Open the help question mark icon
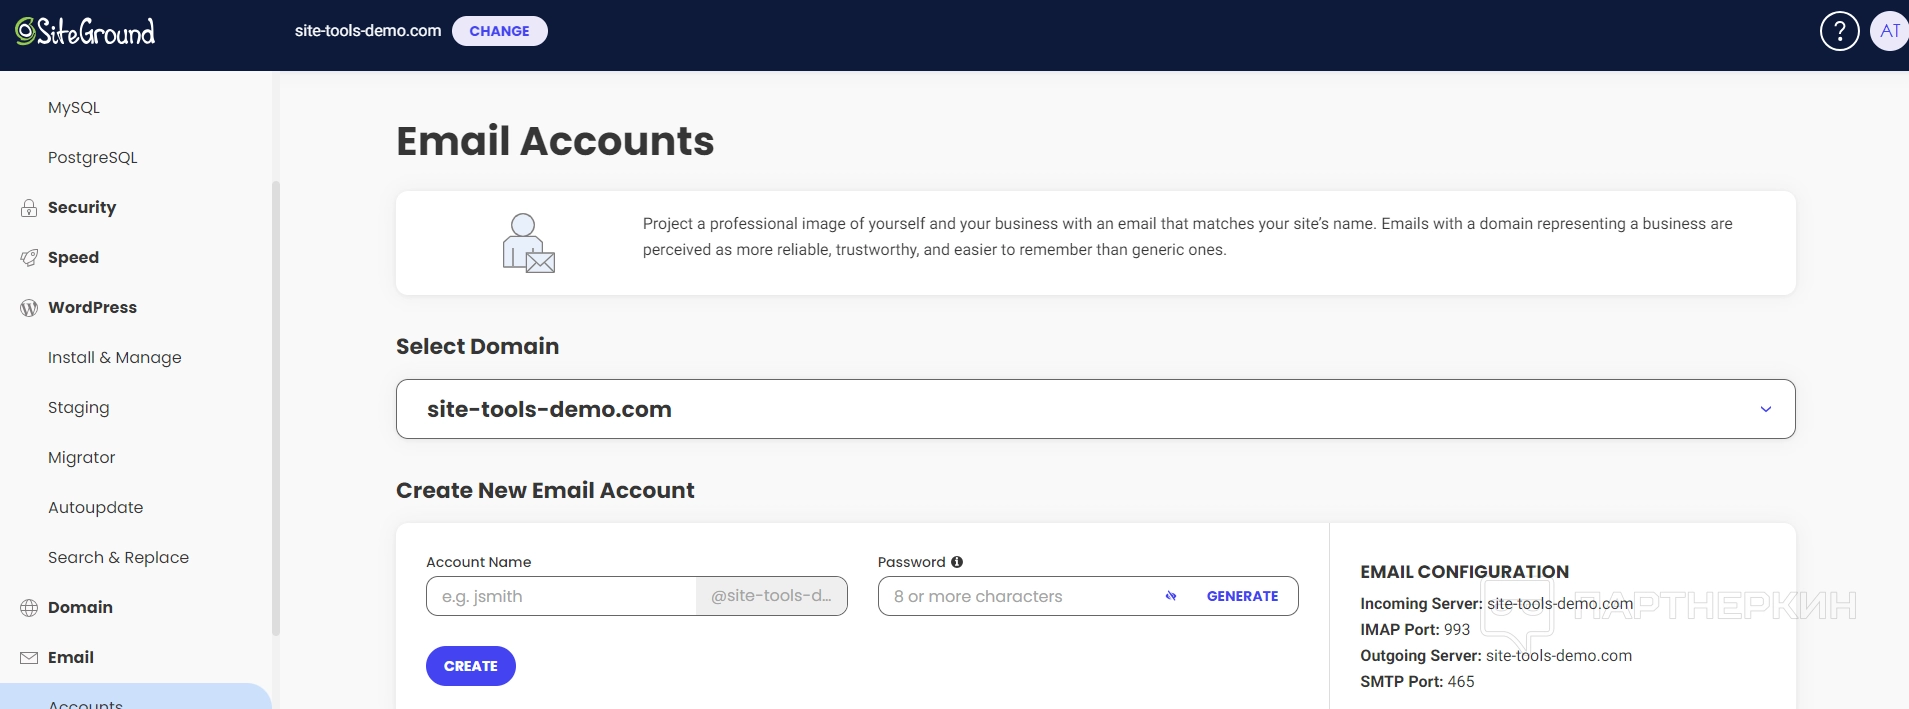This screenshot has height=709, width=1909. point(1839,31)
